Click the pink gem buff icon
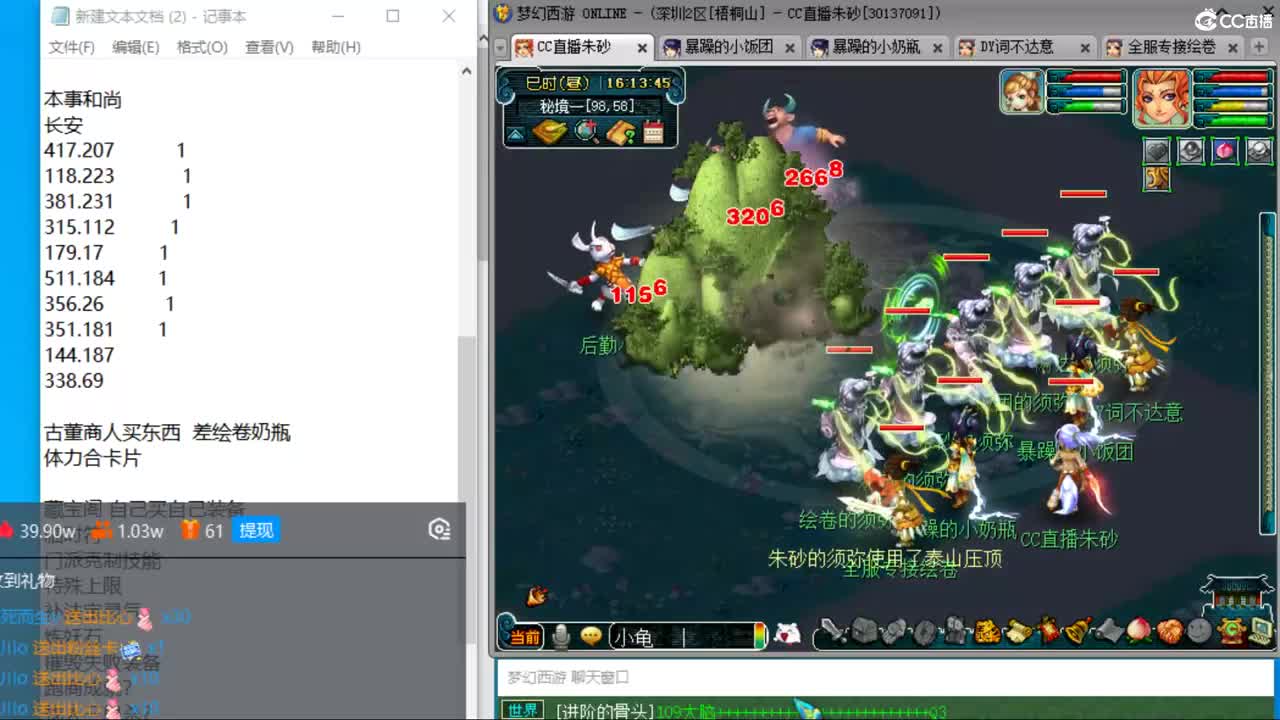The height and width of the screenshot is (720, 1280). (1225, 151)
